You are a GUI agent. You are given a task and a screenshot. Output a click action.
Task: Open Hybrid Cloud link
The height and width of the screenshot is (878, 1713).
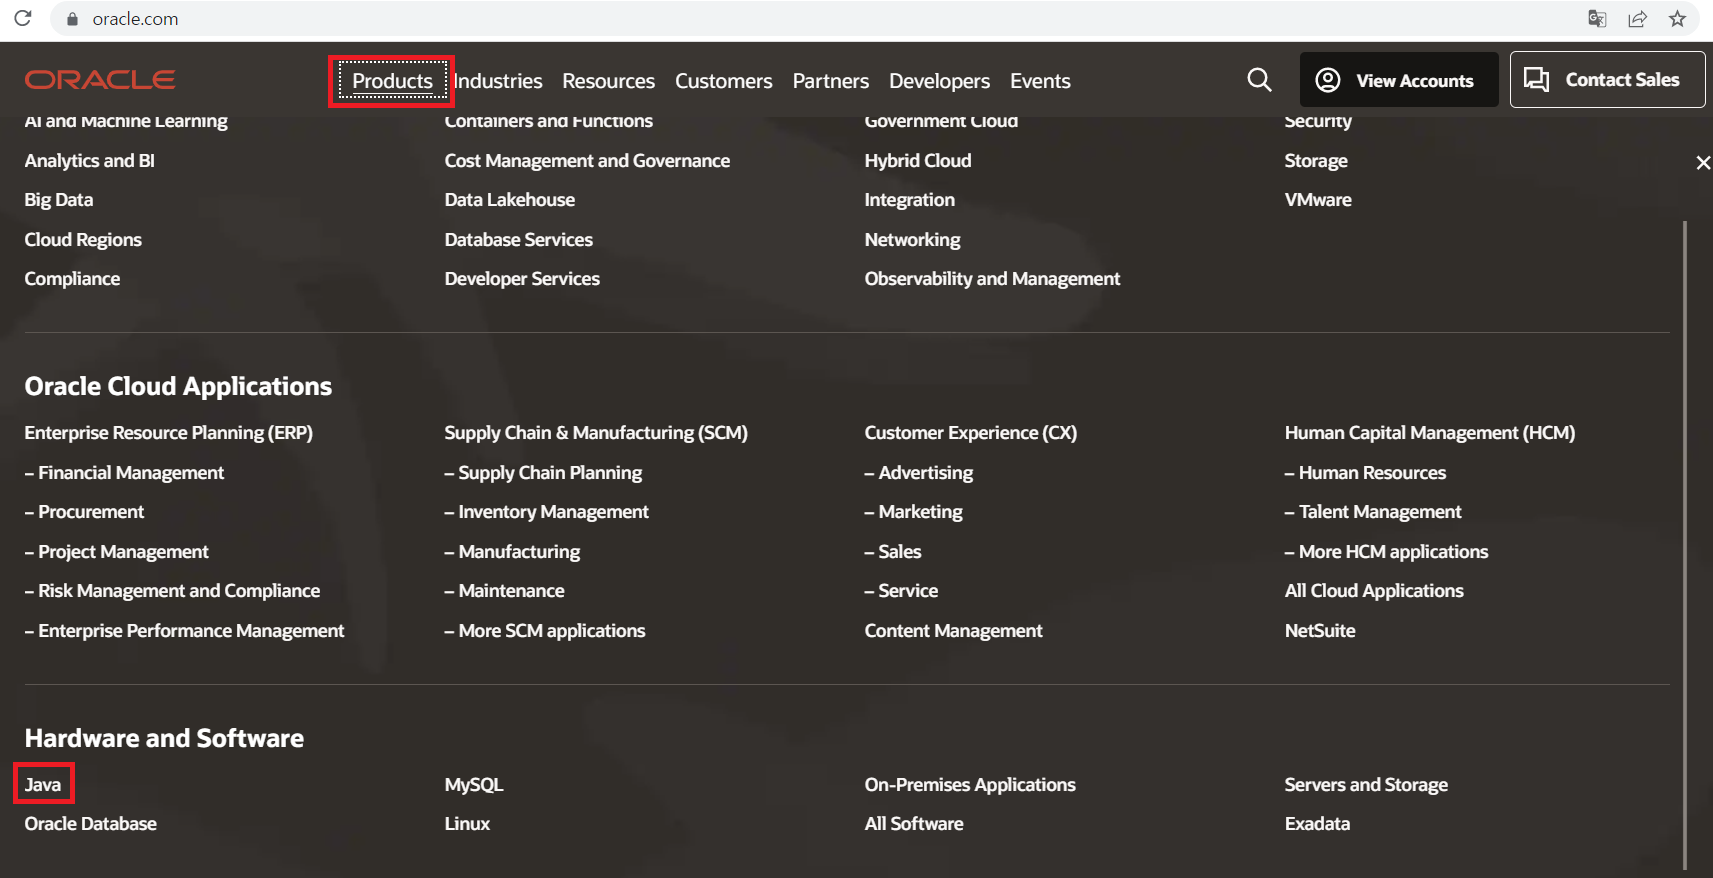coord(918,161)
